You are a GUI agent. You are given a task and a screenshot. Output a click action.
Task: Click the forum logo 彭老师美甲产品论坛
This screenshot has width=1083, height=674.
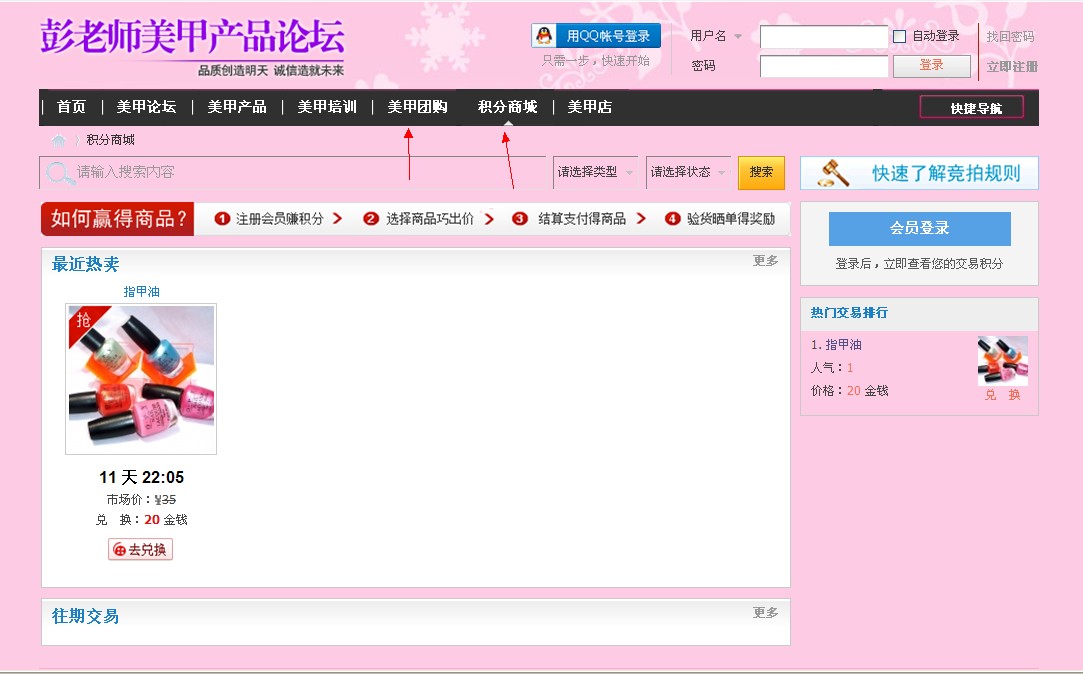click(x=192, y=36)
